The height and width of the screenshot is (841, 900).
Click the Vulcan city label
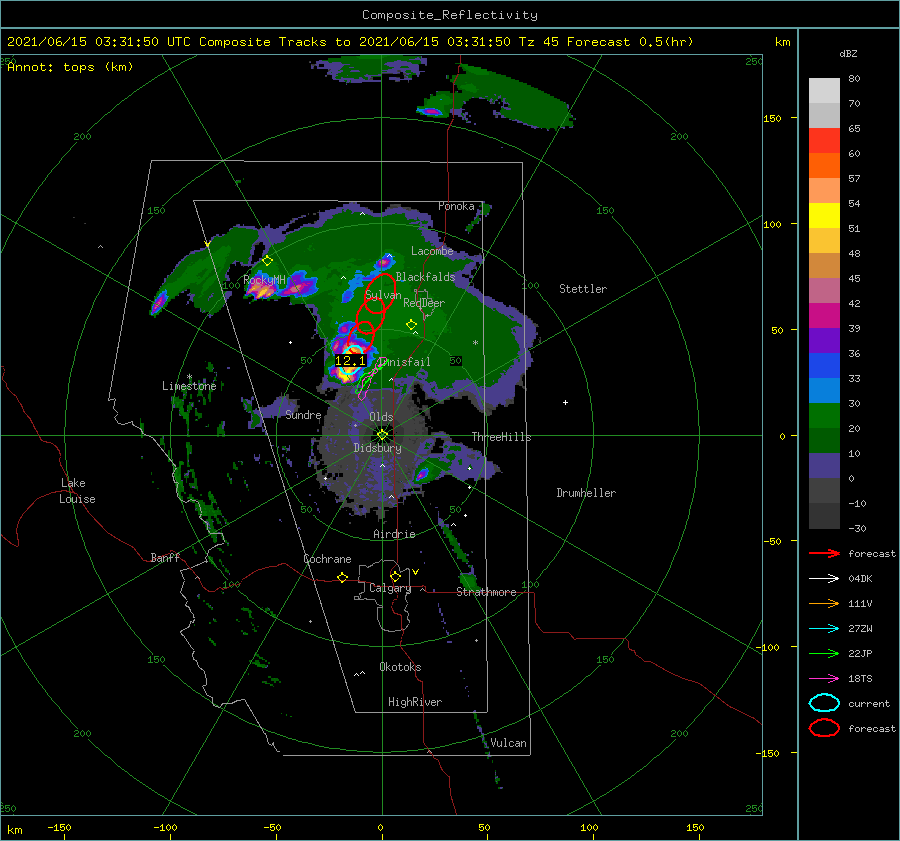tap(508, 743)
